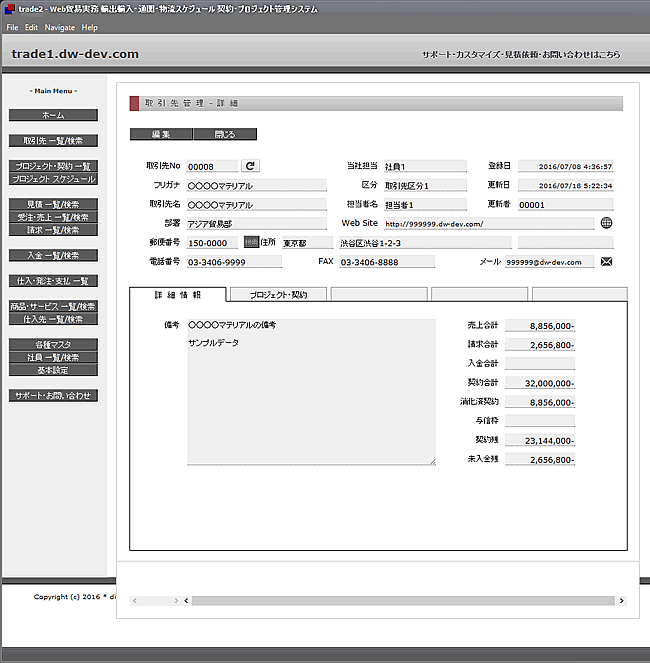Image resolution: width=650 pixels, height=663 pixels.
Task: Open the Edit menu
Action: click(31, 27)
